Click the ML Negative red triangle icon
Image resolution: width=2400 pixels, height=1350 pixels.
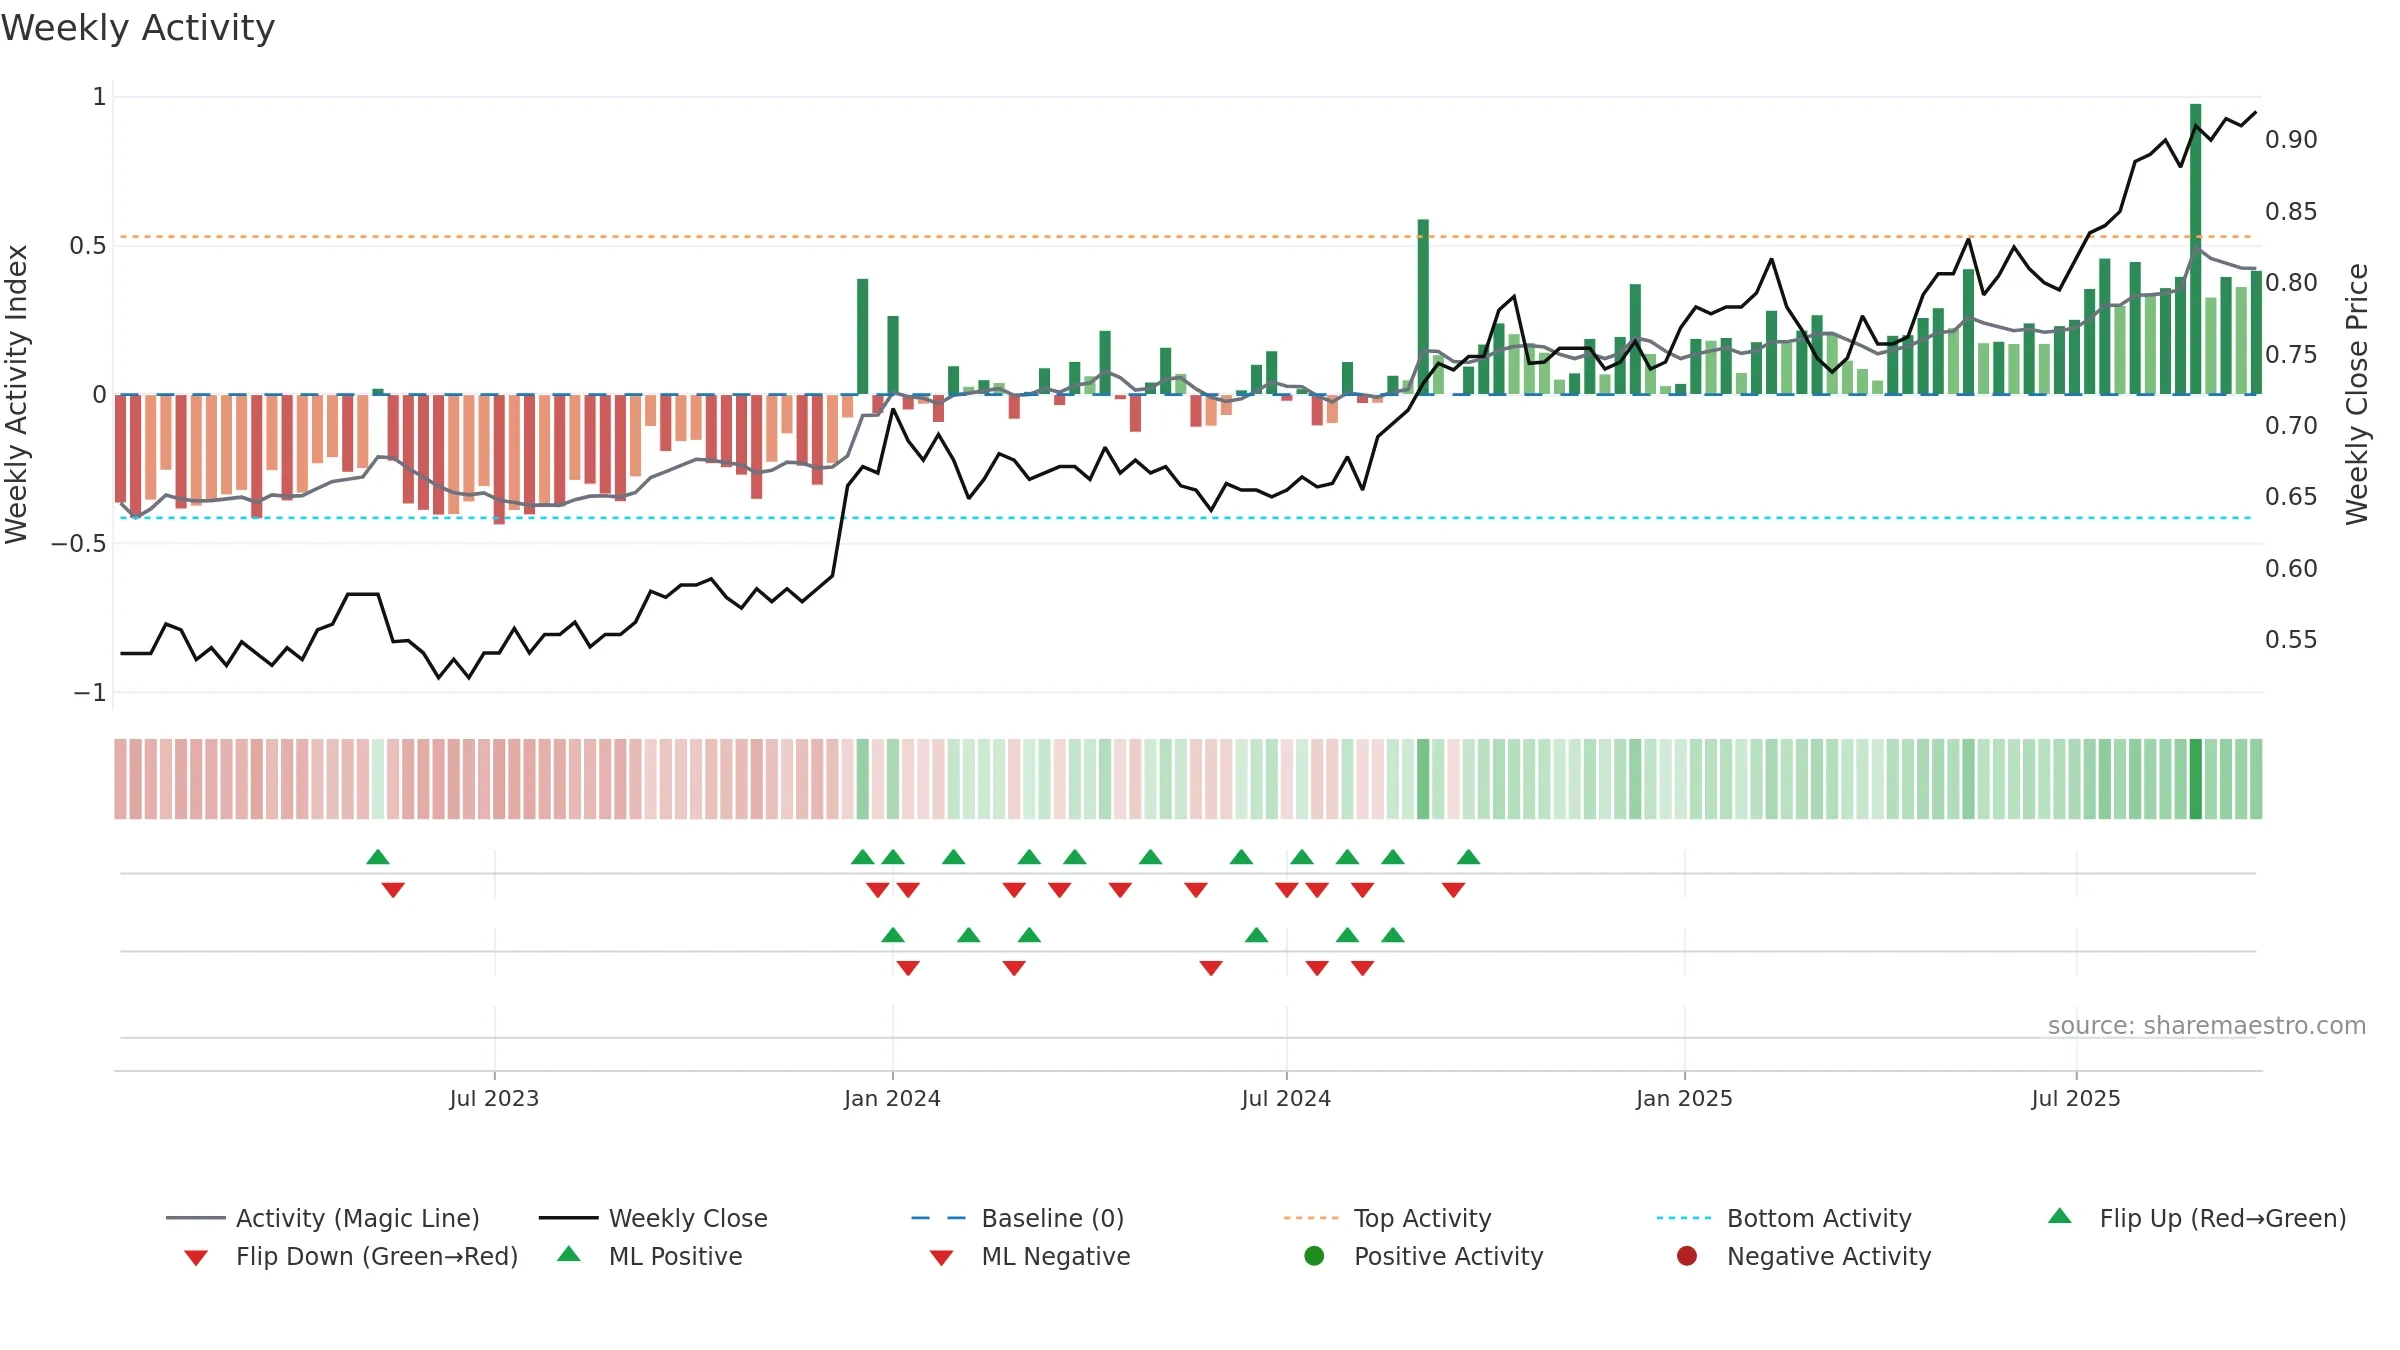click(941, 1258)
